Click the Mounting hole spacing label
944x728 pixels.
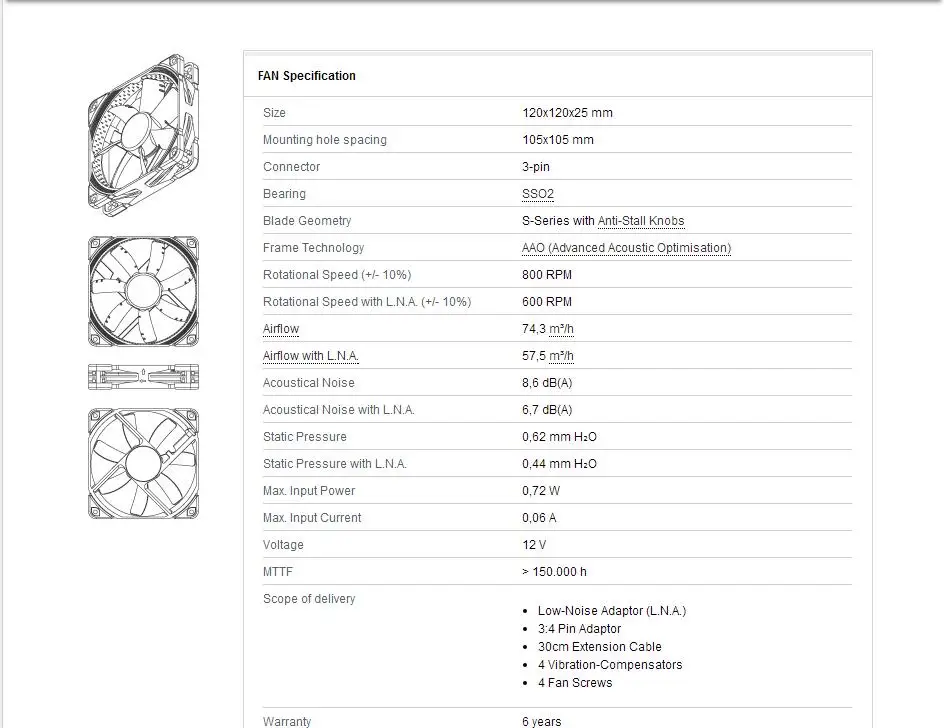[324, 140]
